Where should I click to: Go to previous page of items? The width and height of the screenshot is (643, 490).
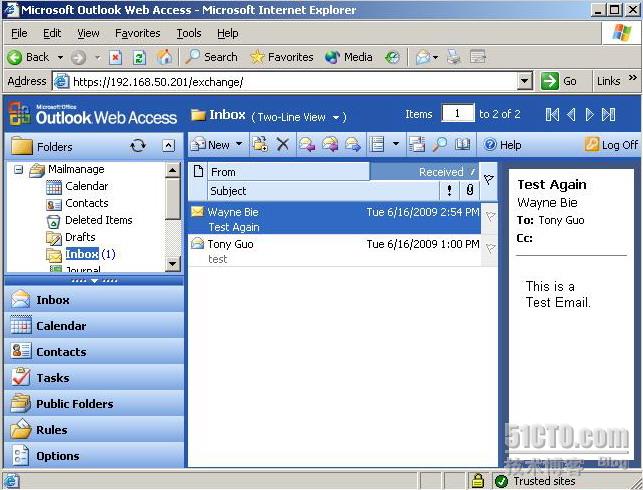571,114
